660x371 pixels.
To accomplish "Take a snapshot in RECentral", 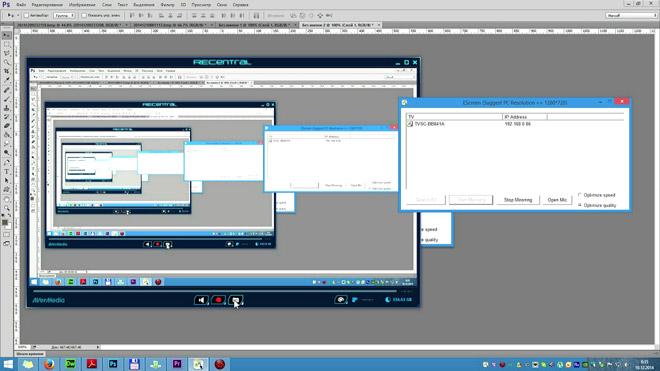I will click(x=236, y=300).
